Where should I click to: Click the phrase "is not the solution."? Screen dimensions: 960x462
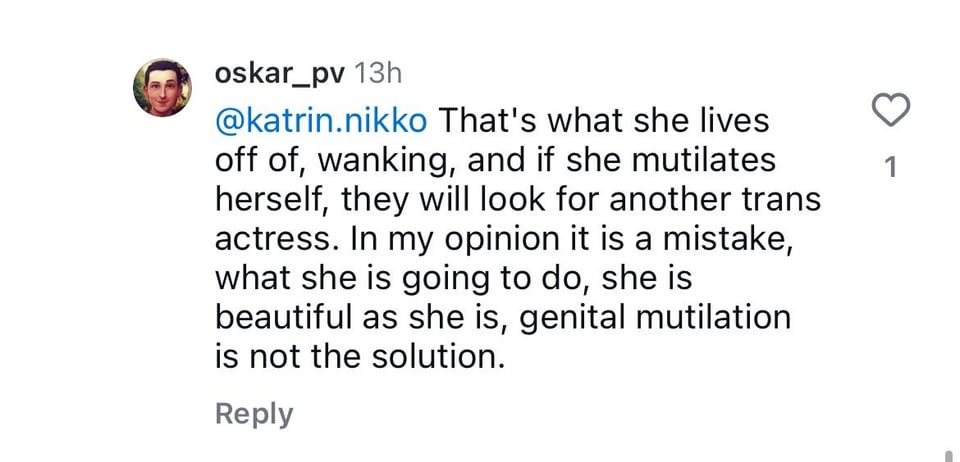tap(360, 357)
